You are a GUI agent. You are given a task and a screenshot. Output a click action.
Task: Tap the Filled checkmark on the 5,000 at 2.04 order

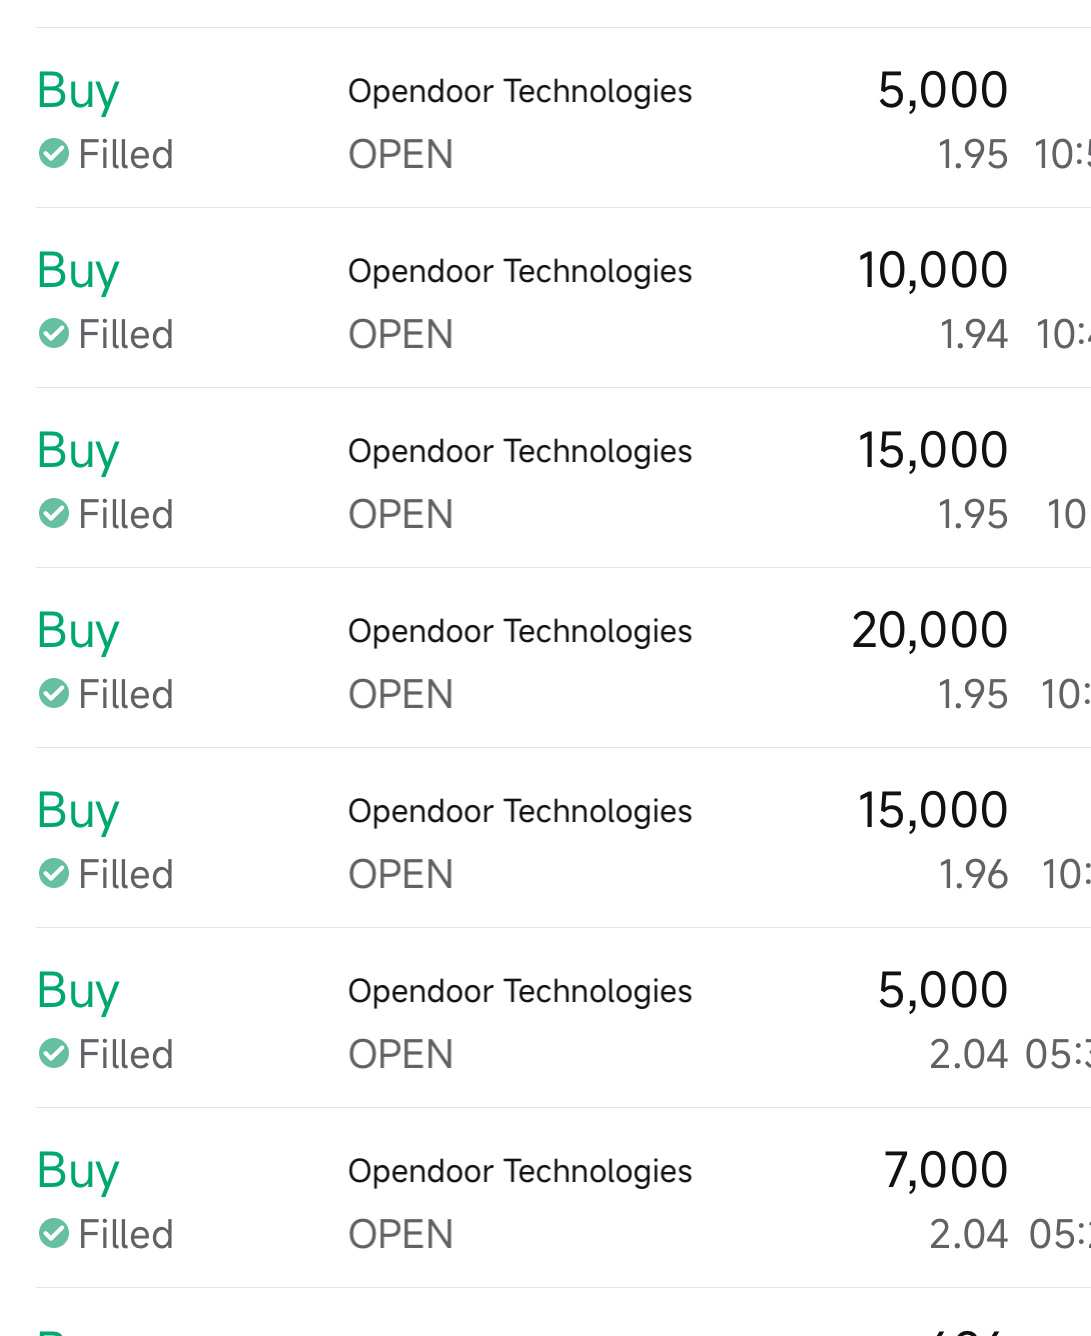(54, 1054)
